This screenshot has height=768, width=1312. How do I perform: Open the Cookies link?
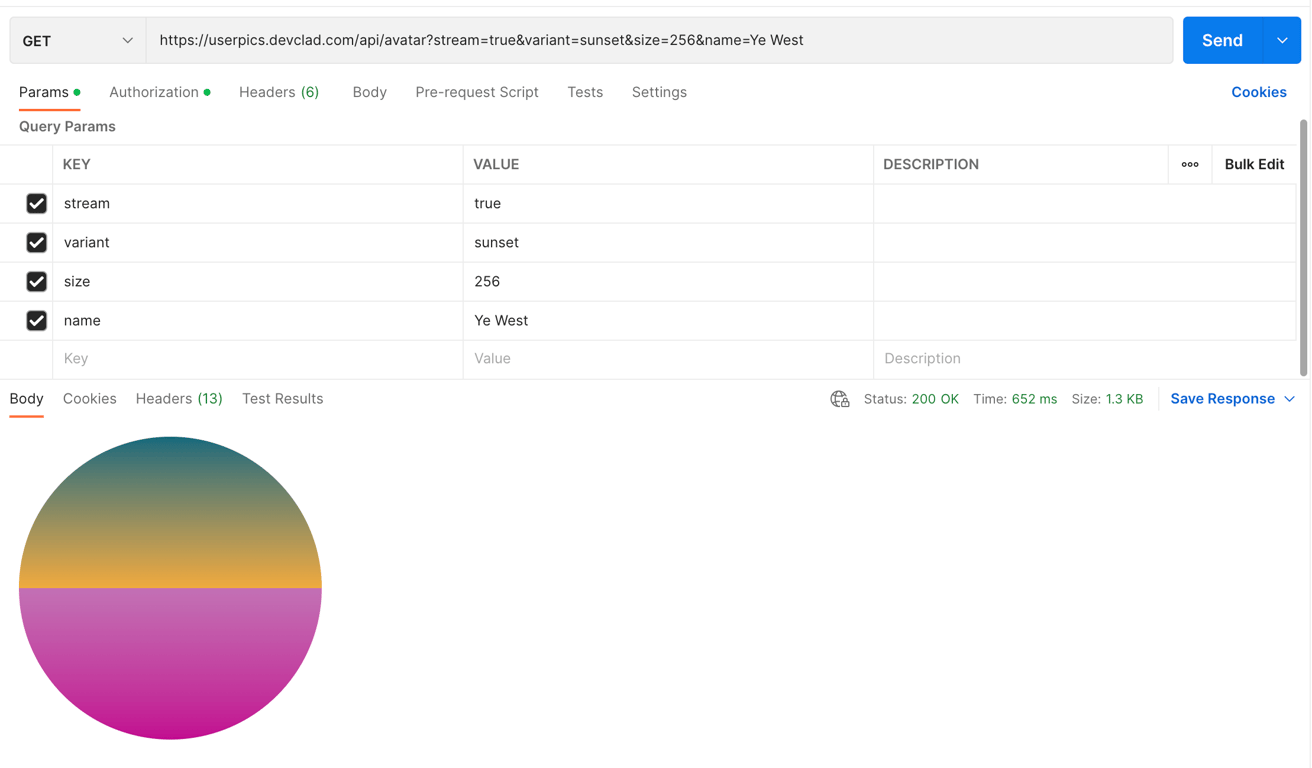[x=1259, y=92]
